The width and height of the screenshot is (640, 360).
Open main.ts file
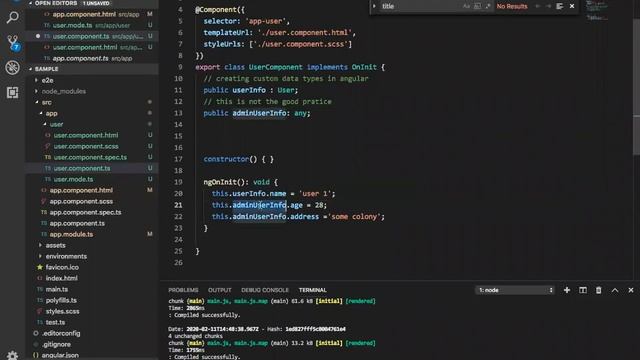(57, 289)
